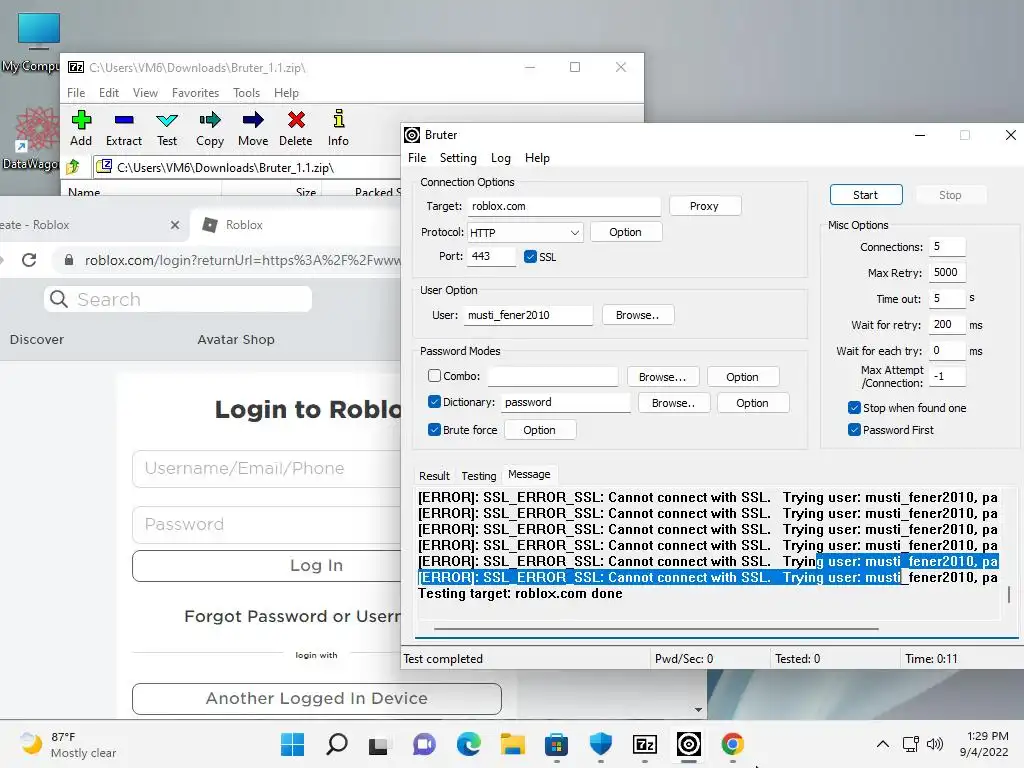Uncheck the Brute force checkbox

[x=434, y=430]
